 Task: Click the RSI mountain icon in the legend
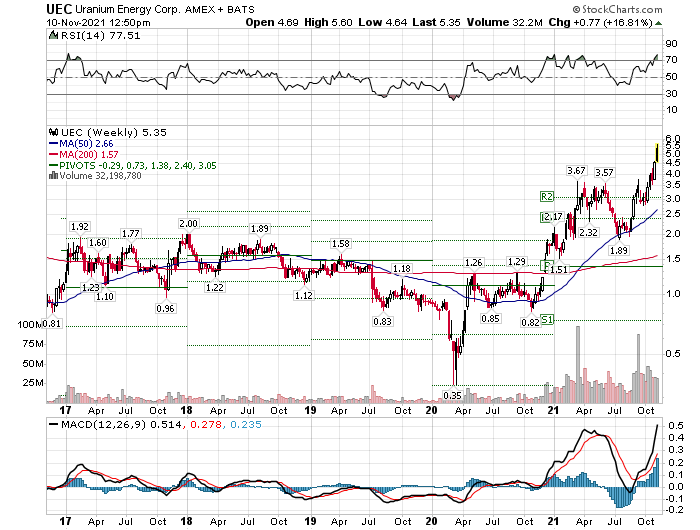pos(53,35)
